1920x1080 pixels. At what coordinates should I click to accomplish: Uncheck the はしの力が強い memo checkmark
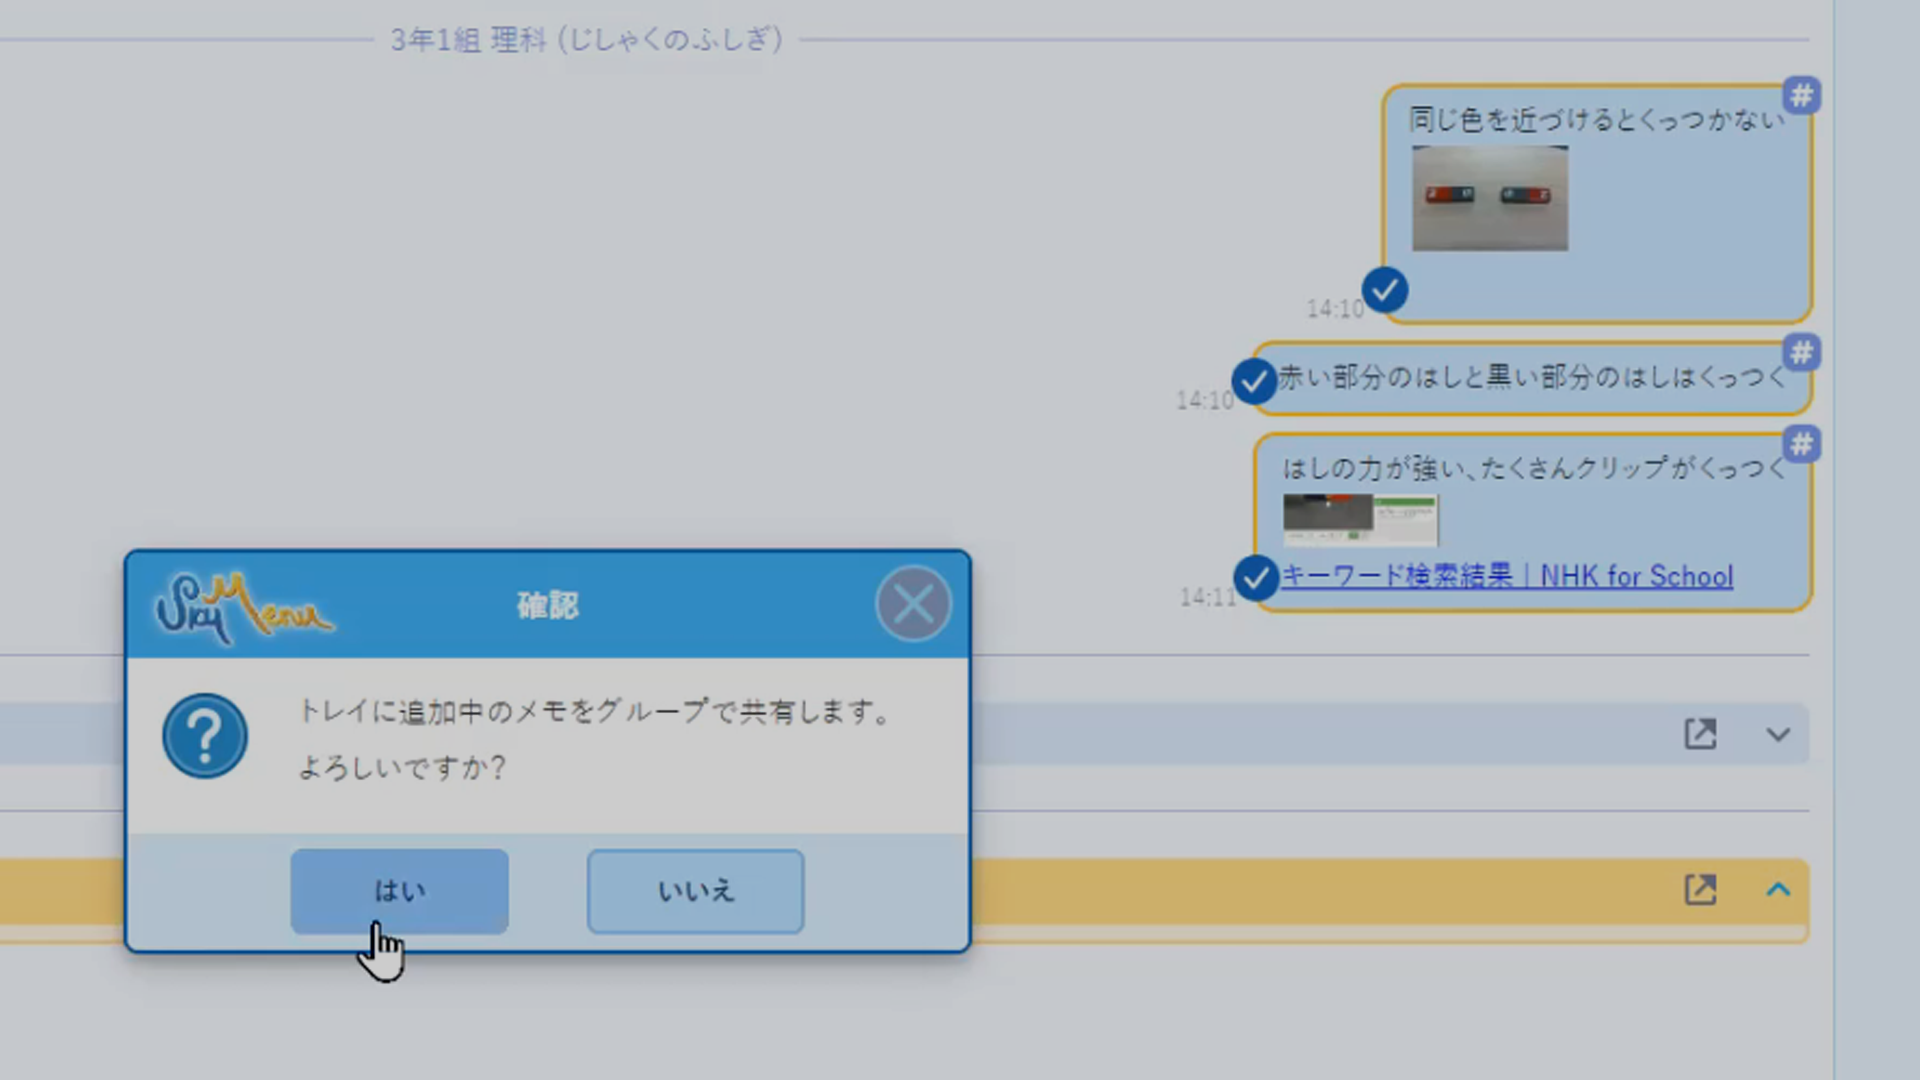[x=1255, y=578]
